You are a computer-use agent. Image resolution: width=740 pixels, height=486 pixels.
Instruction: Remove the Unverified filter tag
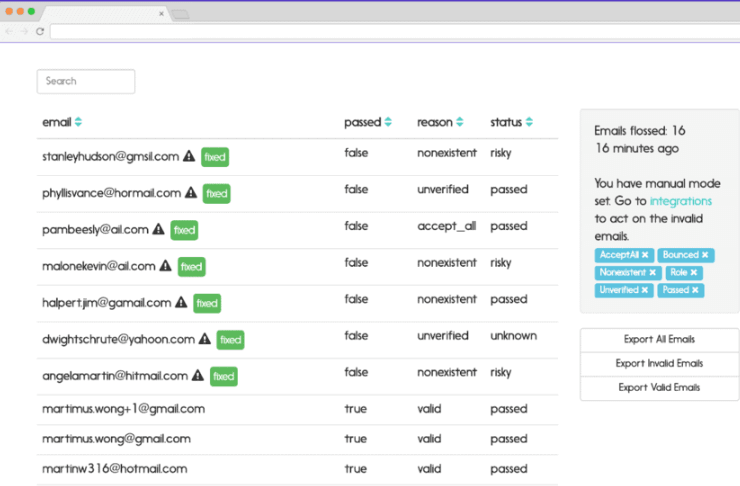[645, 290]
